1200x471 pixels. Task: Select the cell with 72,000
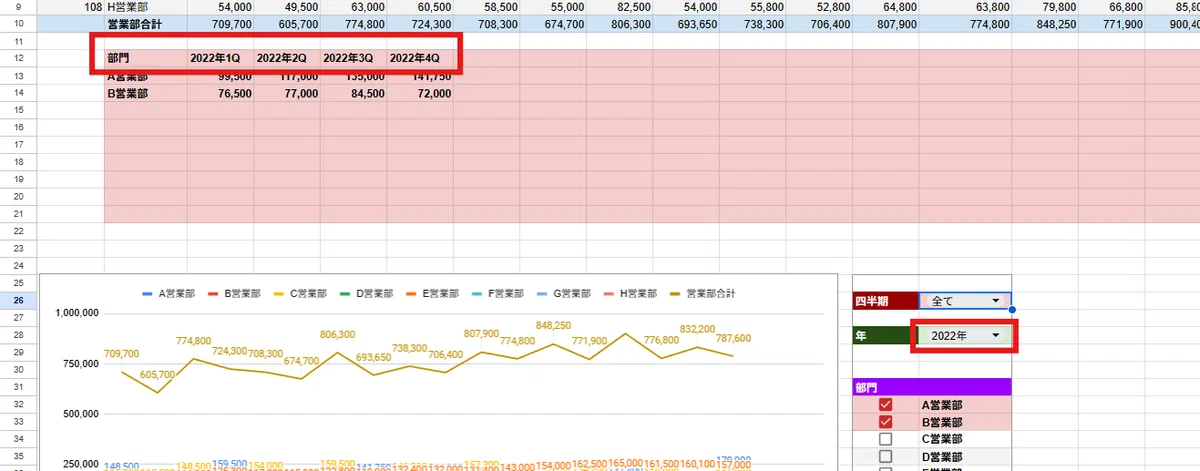(x=420, y=92)
